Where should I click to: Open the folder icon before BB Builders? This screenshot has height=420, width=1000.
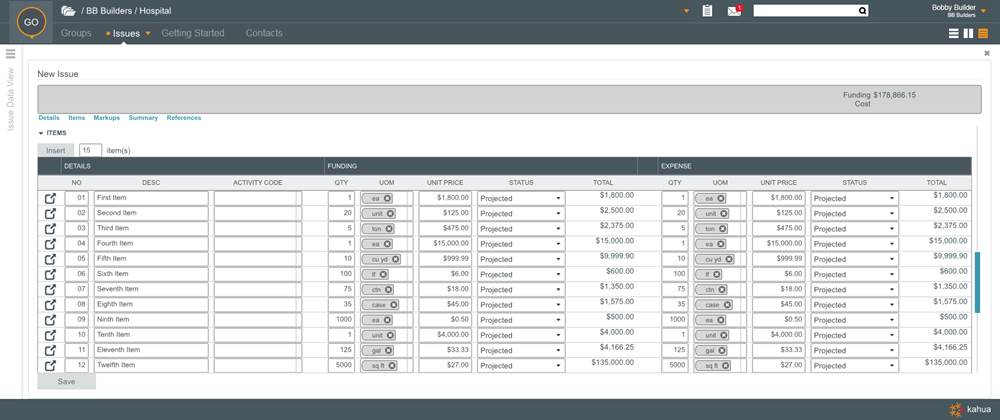(68, 11)
